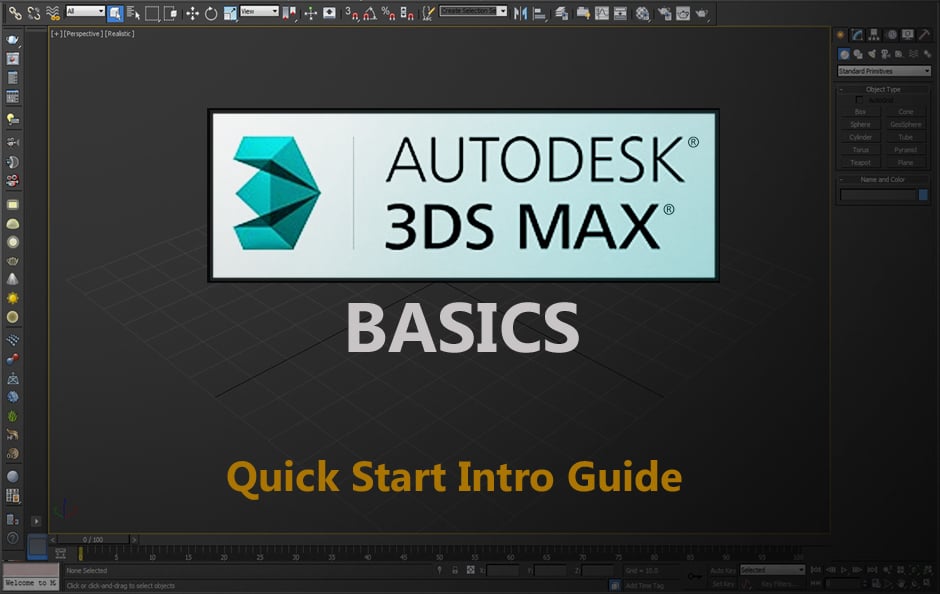Click the object name input field
This screenshot has width=940, height=594.
click(879, 195)
